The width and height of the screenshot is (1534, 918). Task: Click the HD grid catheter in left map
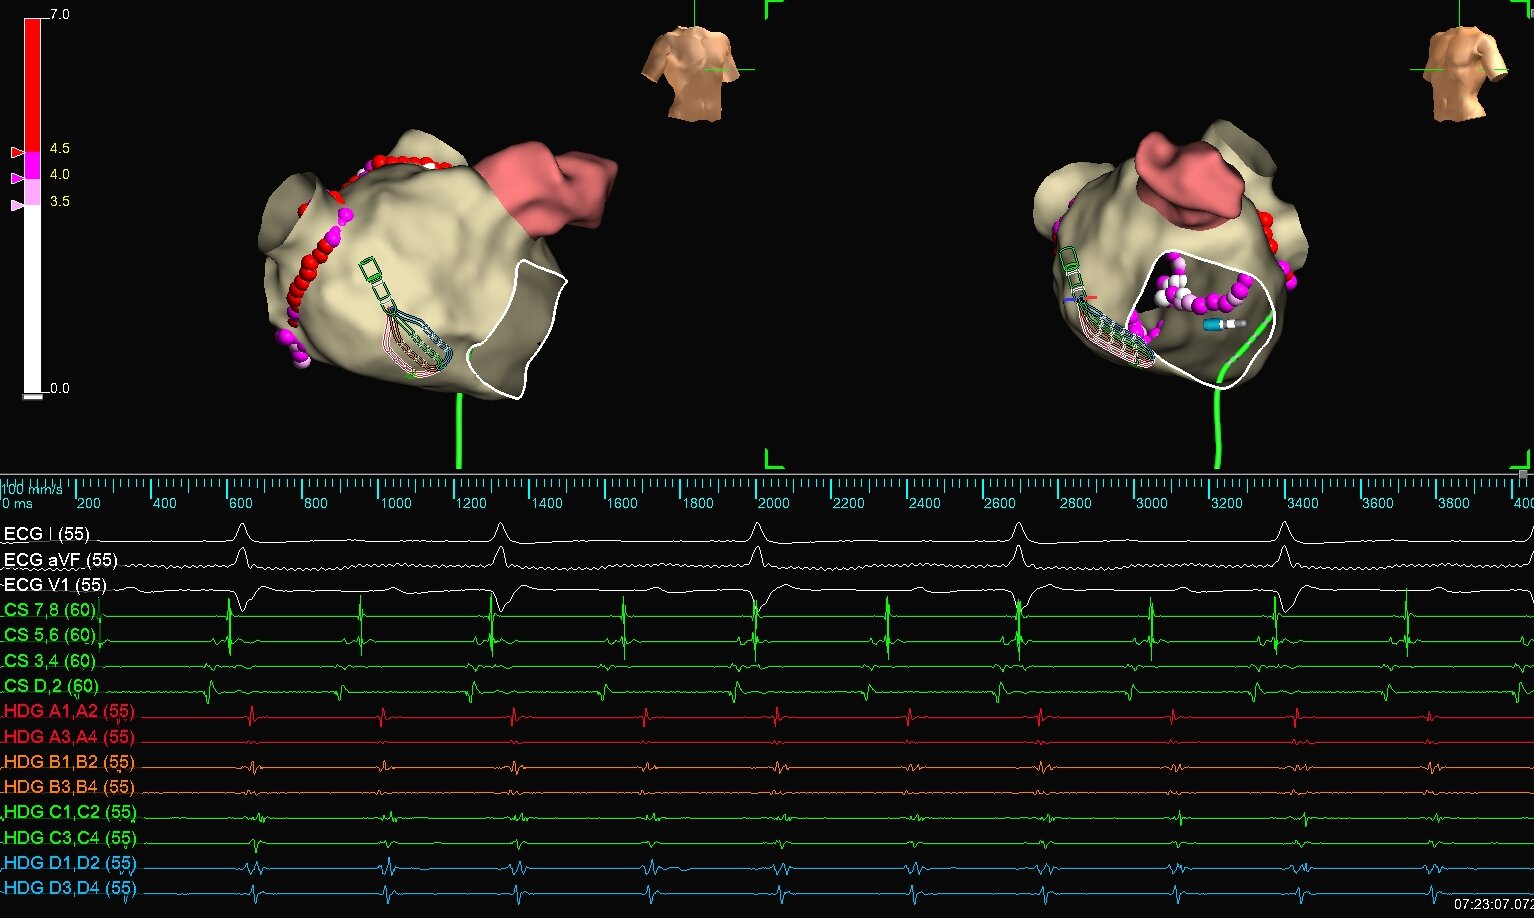(408, 325)
